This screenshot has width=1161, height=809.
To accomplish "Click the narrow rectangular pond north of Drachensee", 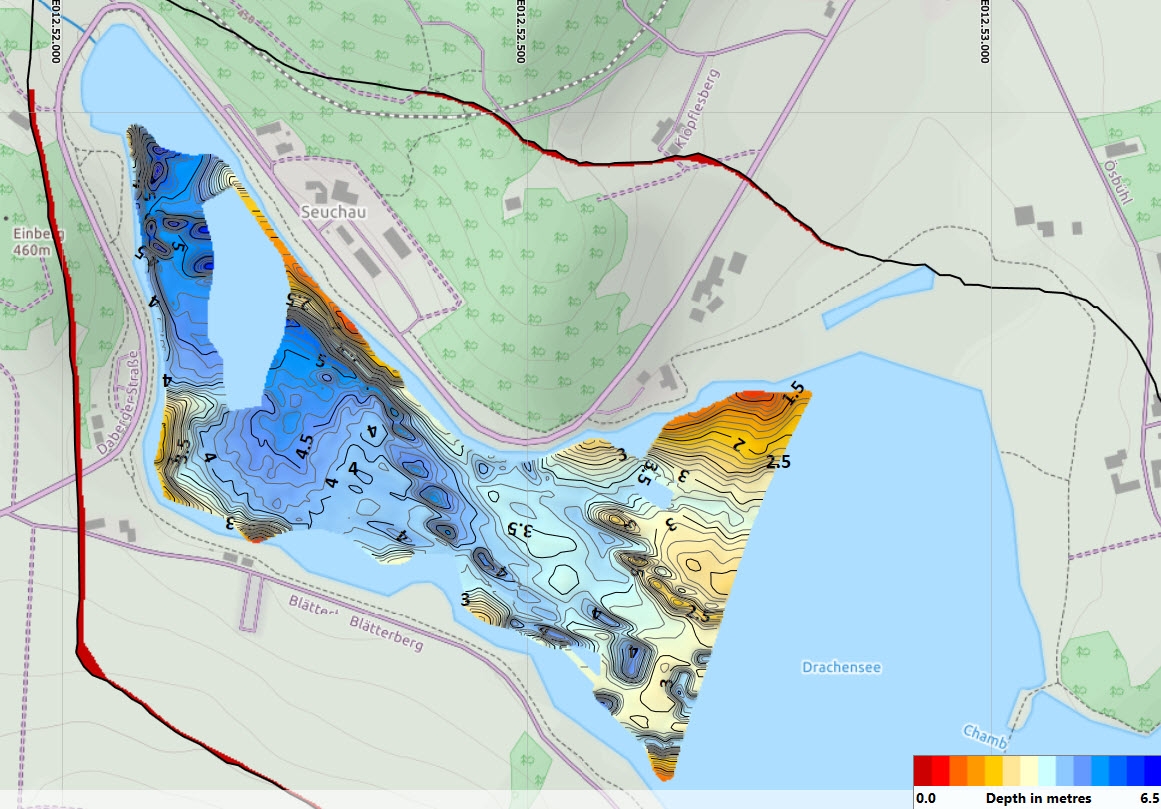I will point(876,298).
